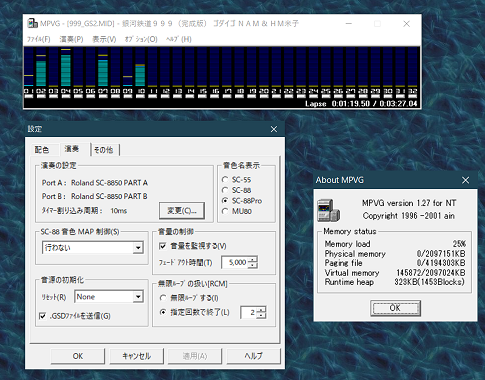485x380 pixels.
Task: Click channel 07 level meter
Action: click(103, 67)
